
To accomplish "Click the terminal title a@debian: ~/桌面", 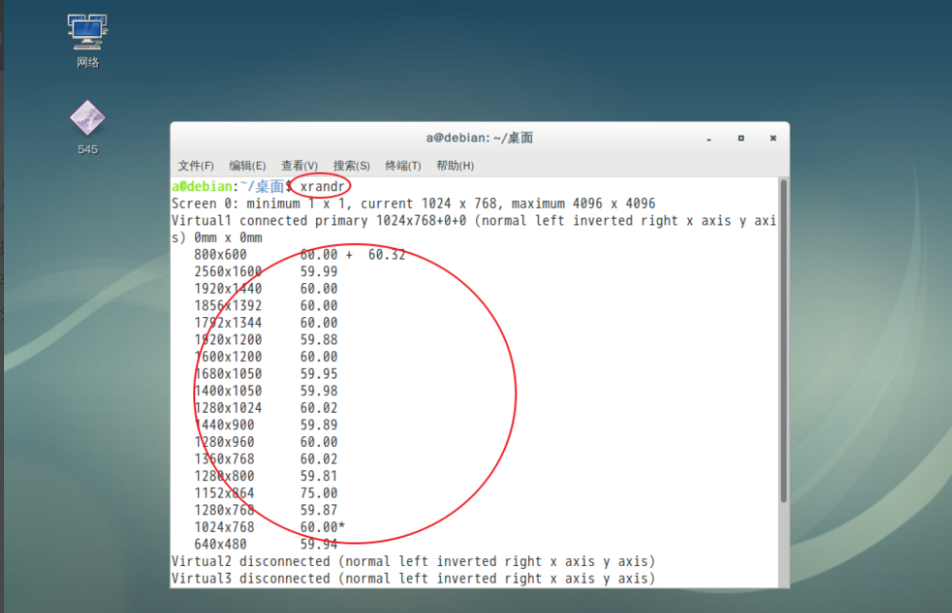I will tap(480, 138).
